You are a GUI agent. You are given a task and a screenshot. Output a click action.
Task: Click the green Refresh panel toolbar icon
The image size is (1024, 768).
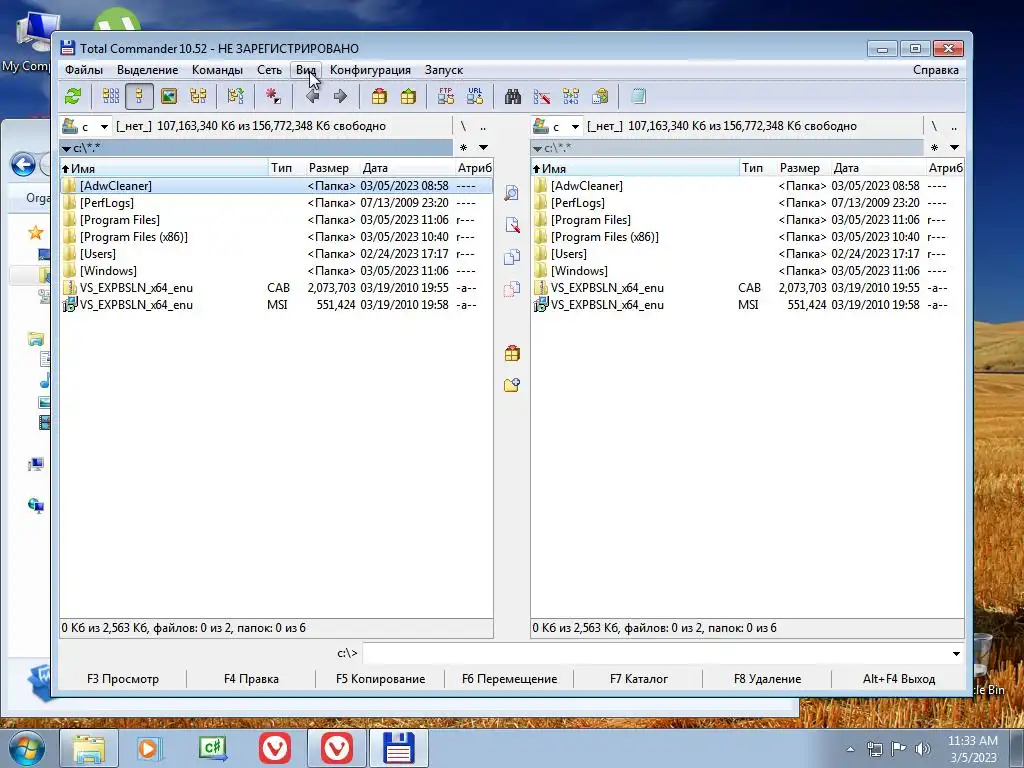pos(73,97)
